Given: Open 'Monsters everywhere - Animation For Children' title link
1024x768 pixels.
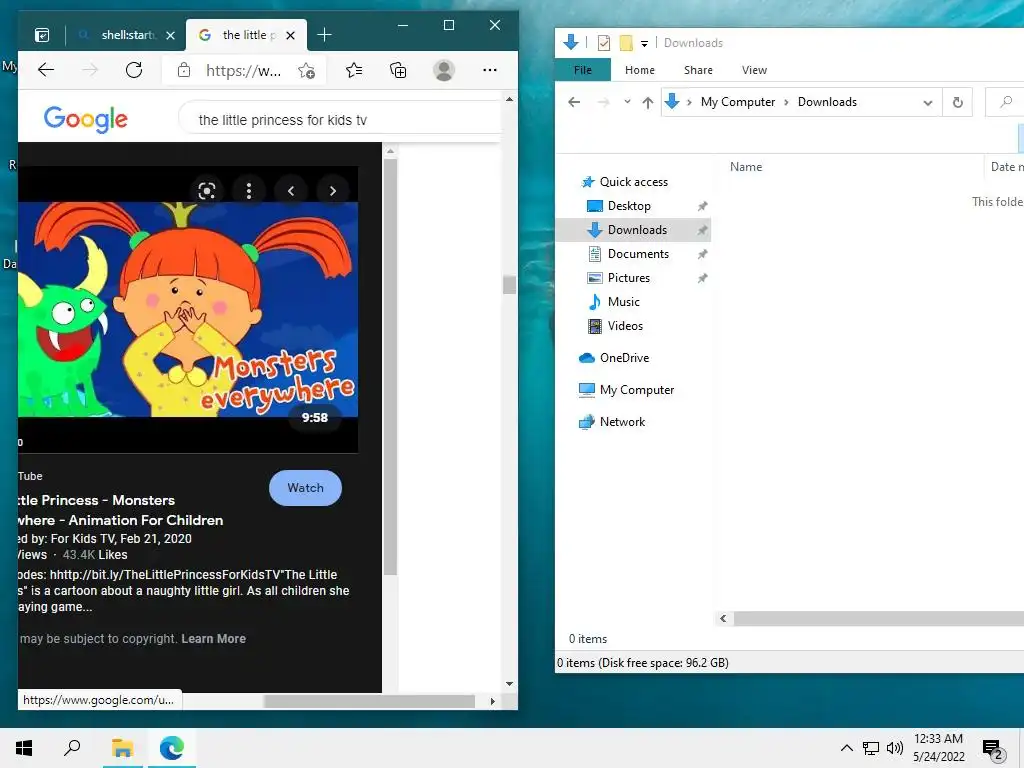Looking at the screenshot, I should coord(121,510).
